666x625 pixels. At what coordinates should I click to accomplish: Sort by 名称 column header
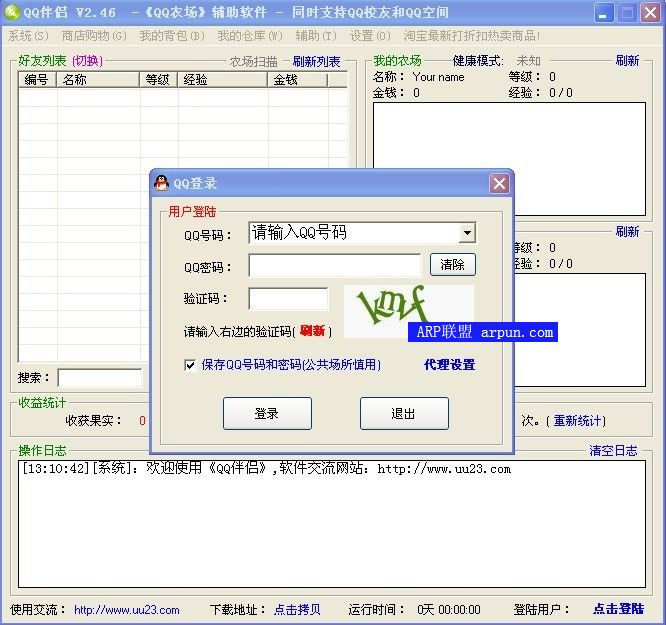coord(98,79)
